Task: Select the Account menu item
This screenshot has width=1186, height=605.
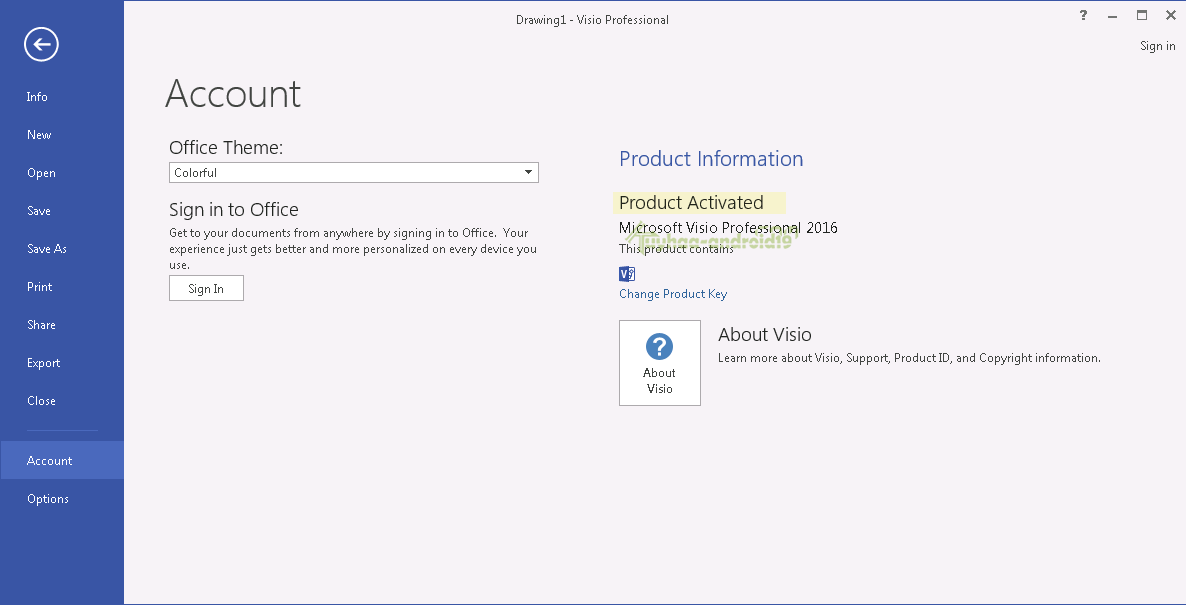Action: (61, 461)
